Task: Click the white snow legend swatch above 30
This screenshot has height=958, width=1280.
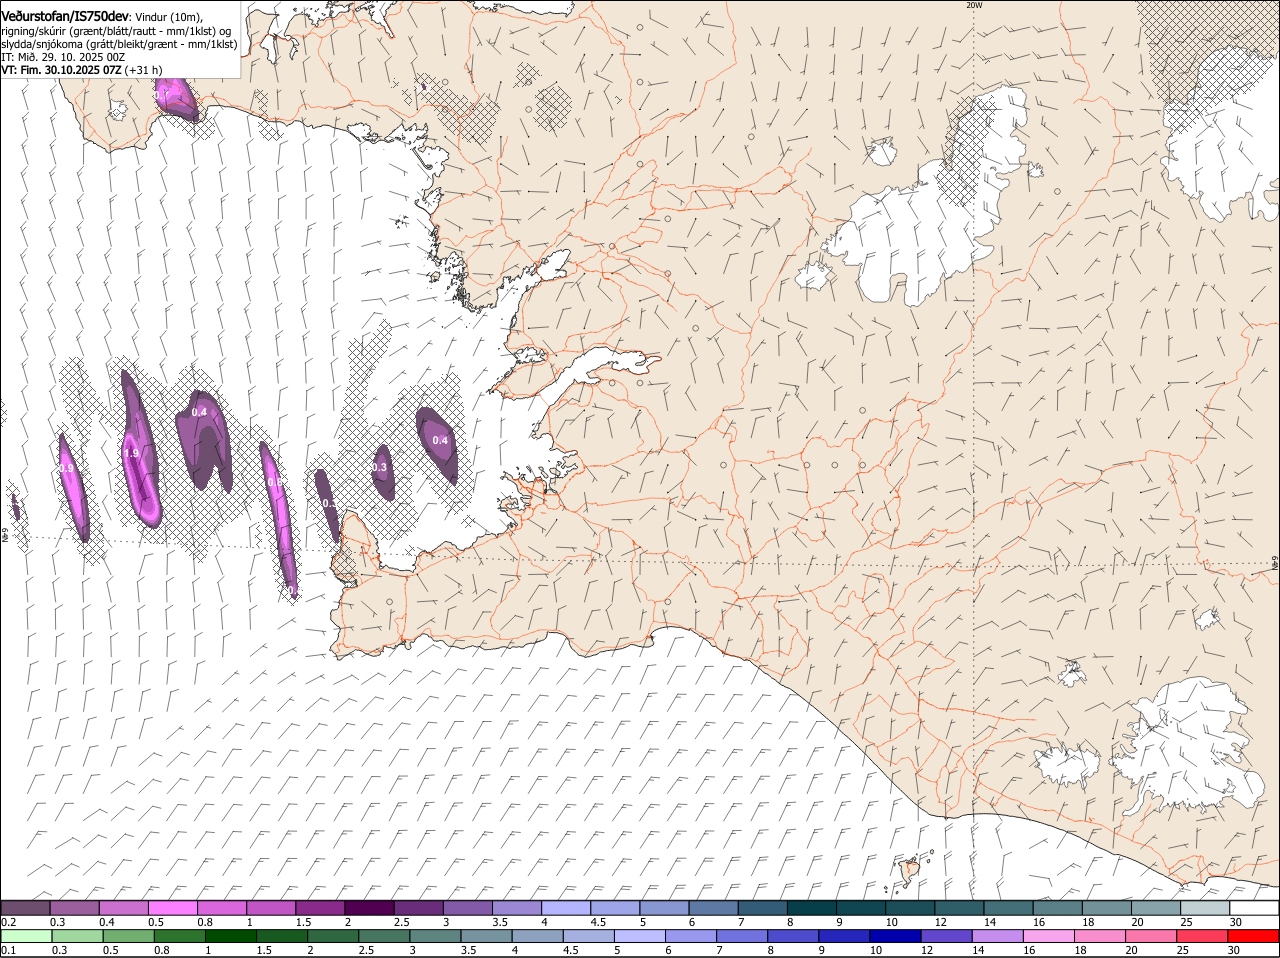Action: [x=1254, y=908]
